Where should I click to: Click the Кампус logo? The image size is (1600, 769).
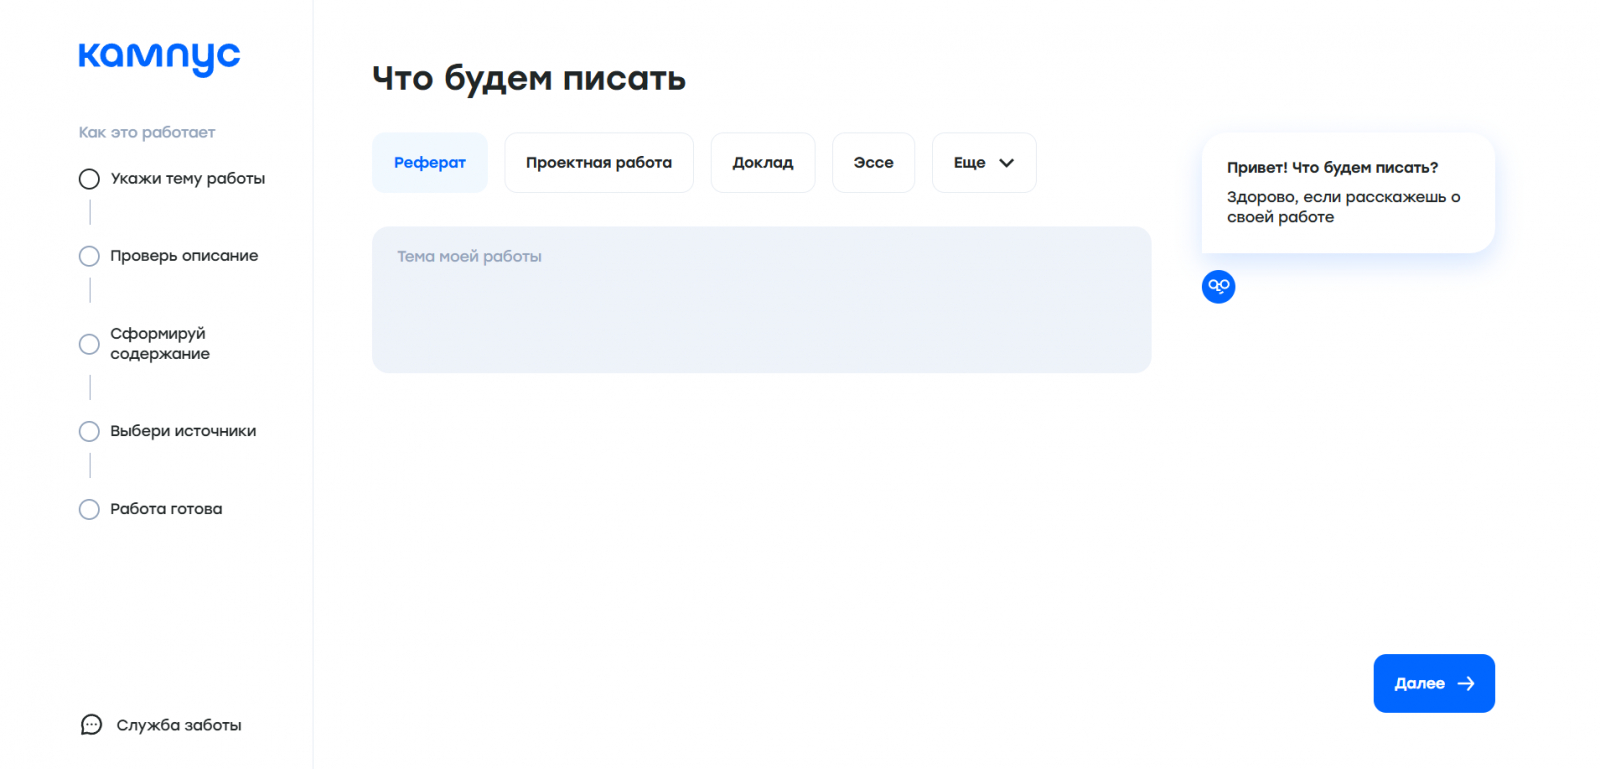pyautogui.click(x=159, y=58)
